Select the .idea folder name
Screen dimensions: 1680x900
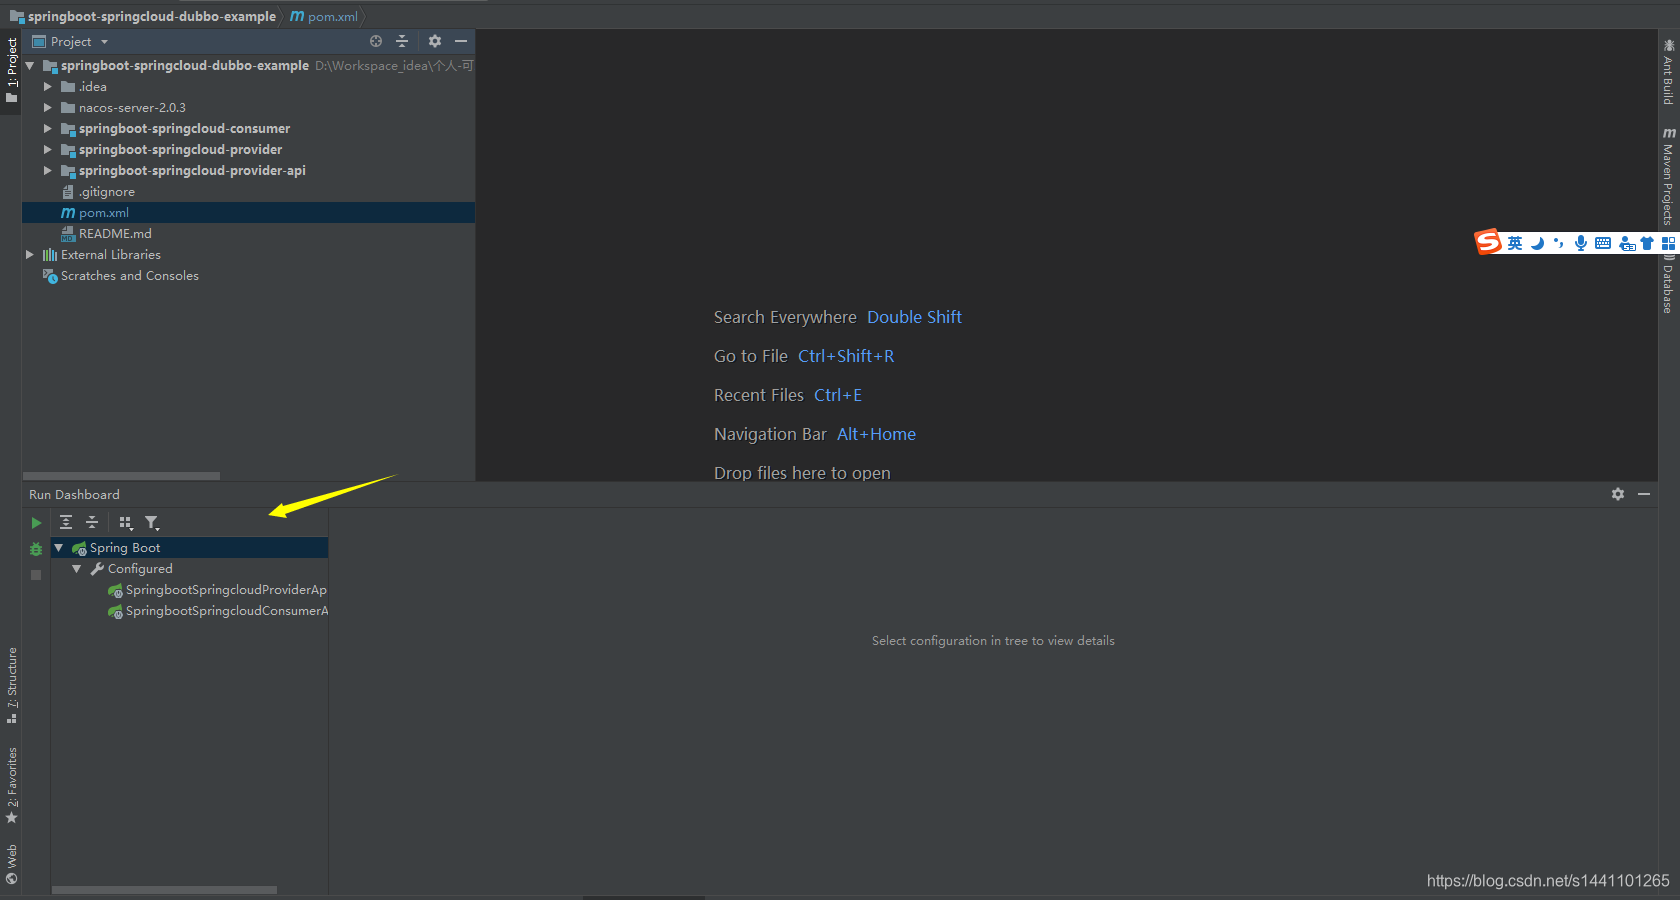coord(93,87)
